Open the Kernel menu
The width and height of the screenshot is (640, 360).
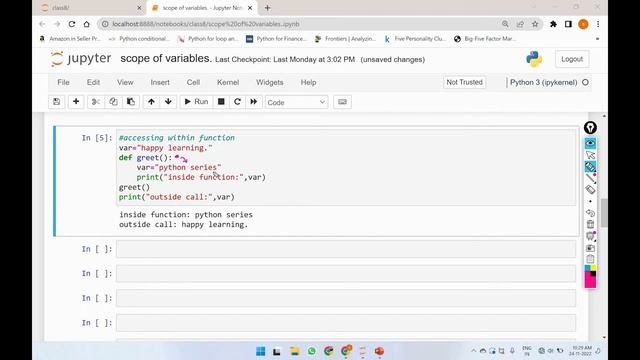[228, 82]
